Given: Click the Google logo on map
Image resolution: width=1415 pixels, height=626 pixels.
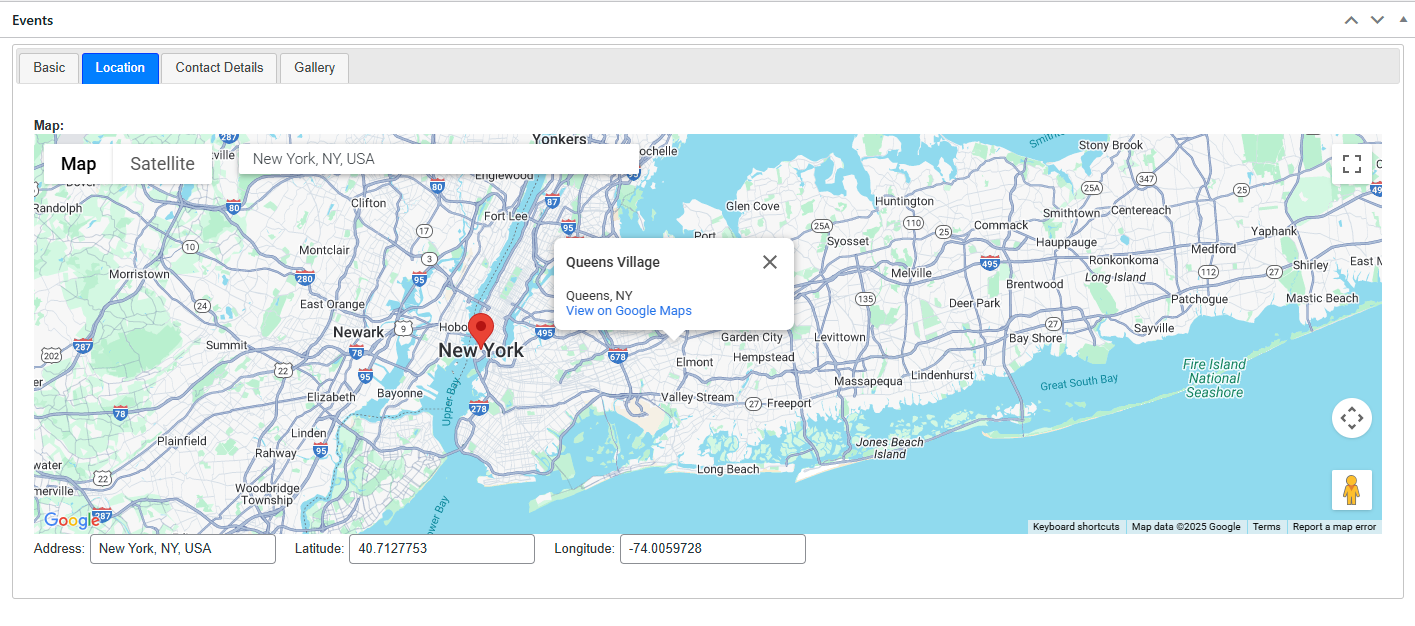Looking at the screenshot, I should (72, 520).
